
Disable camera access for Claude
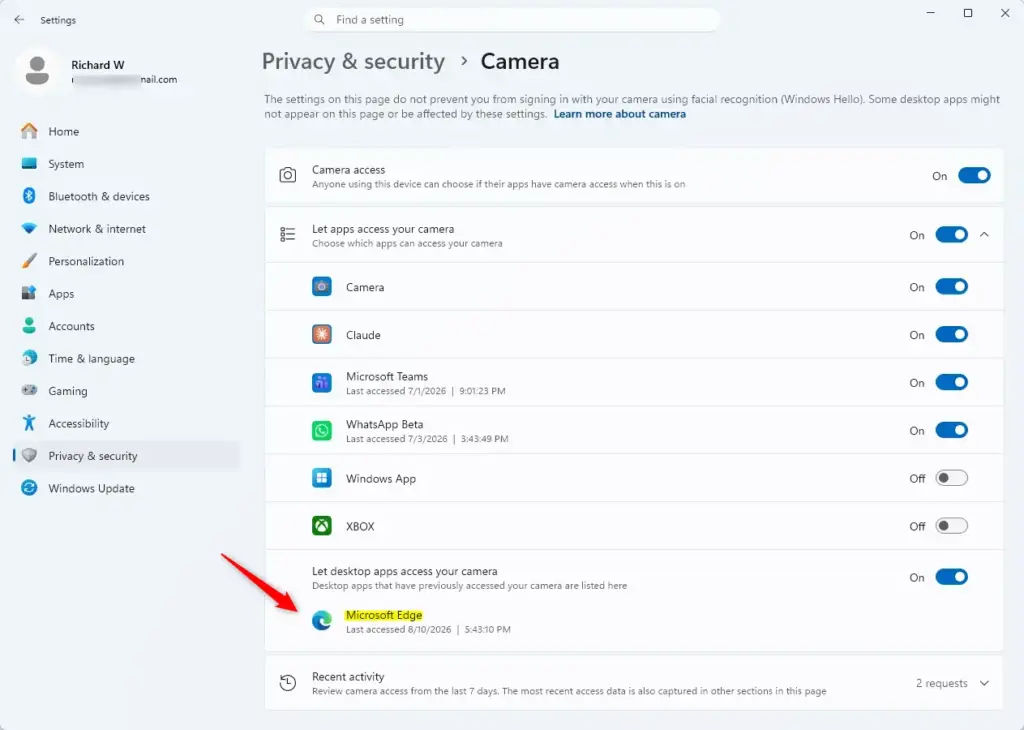[951, 334]
